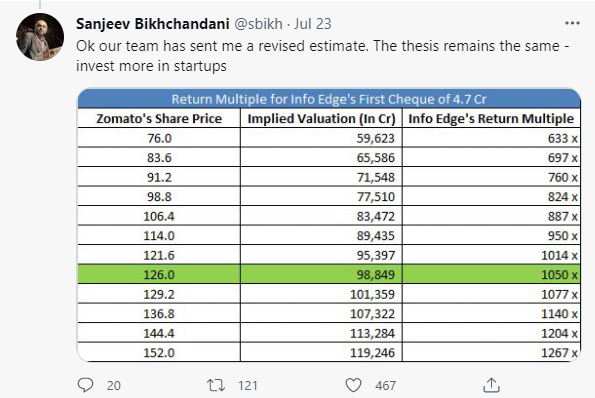Click the like count 467
Viewport: 595px width, 398px height.
click(385, 385)
